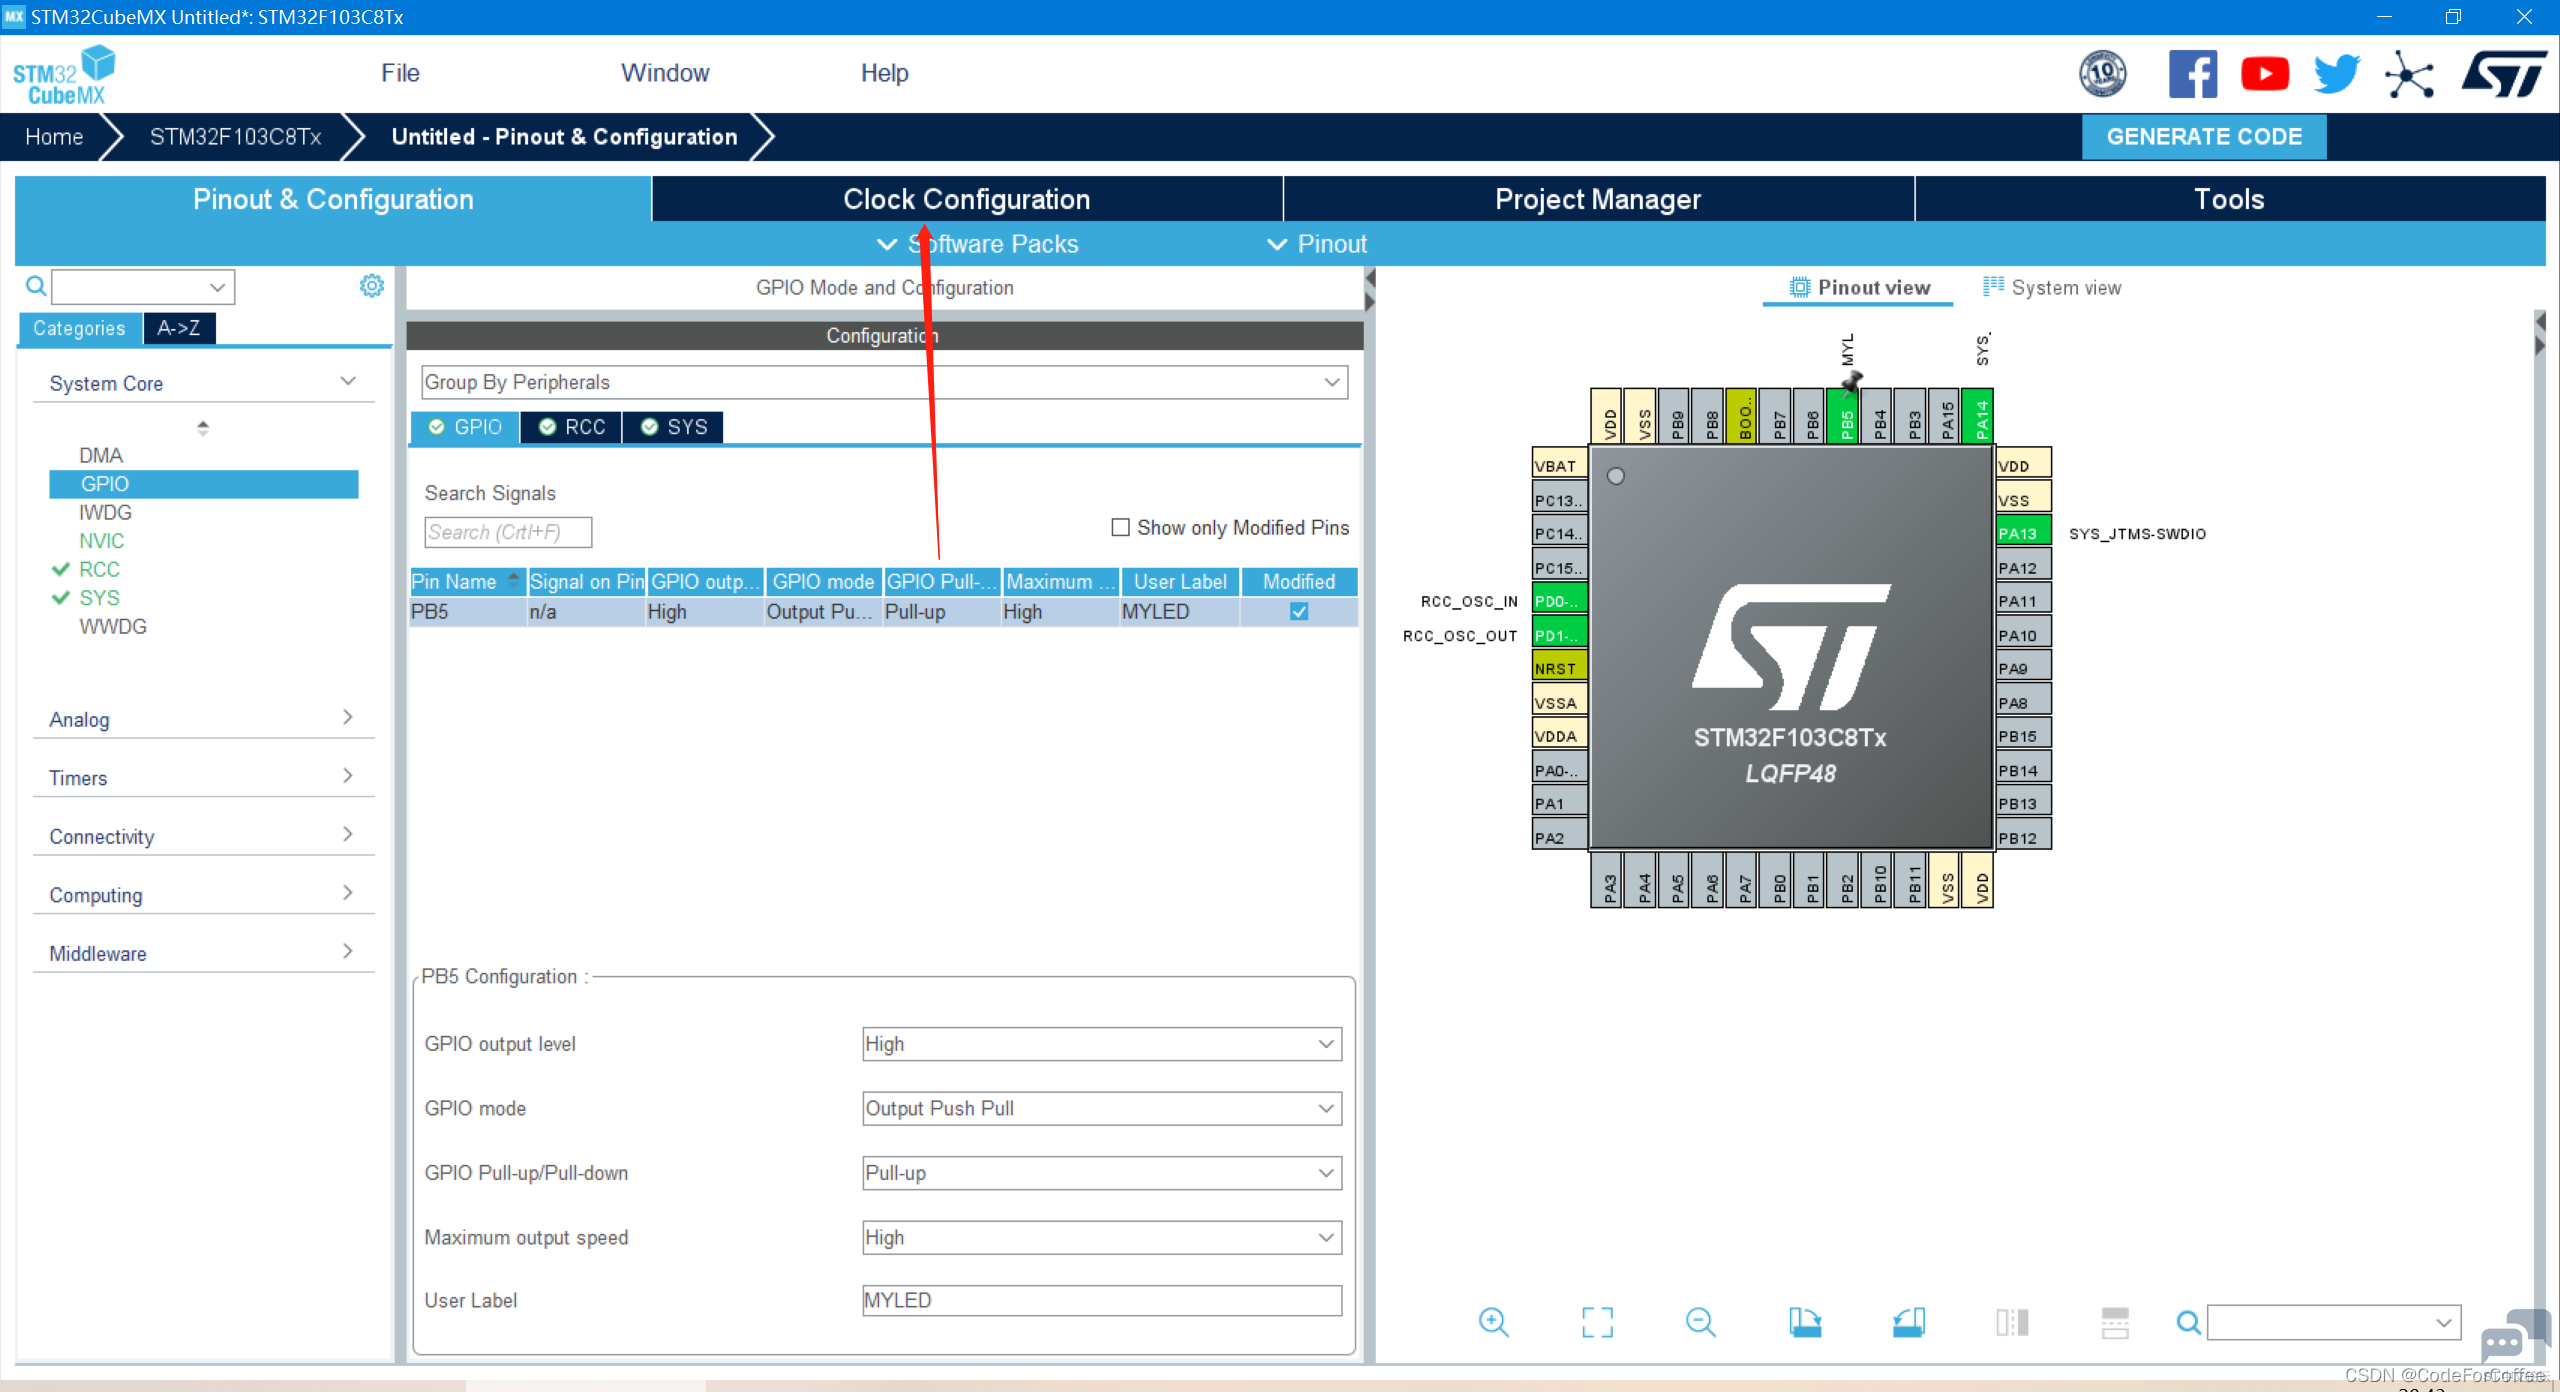Switch to the RCC peripheral tab
This screenshot has height=1392, width=2560.
[572, 427]
